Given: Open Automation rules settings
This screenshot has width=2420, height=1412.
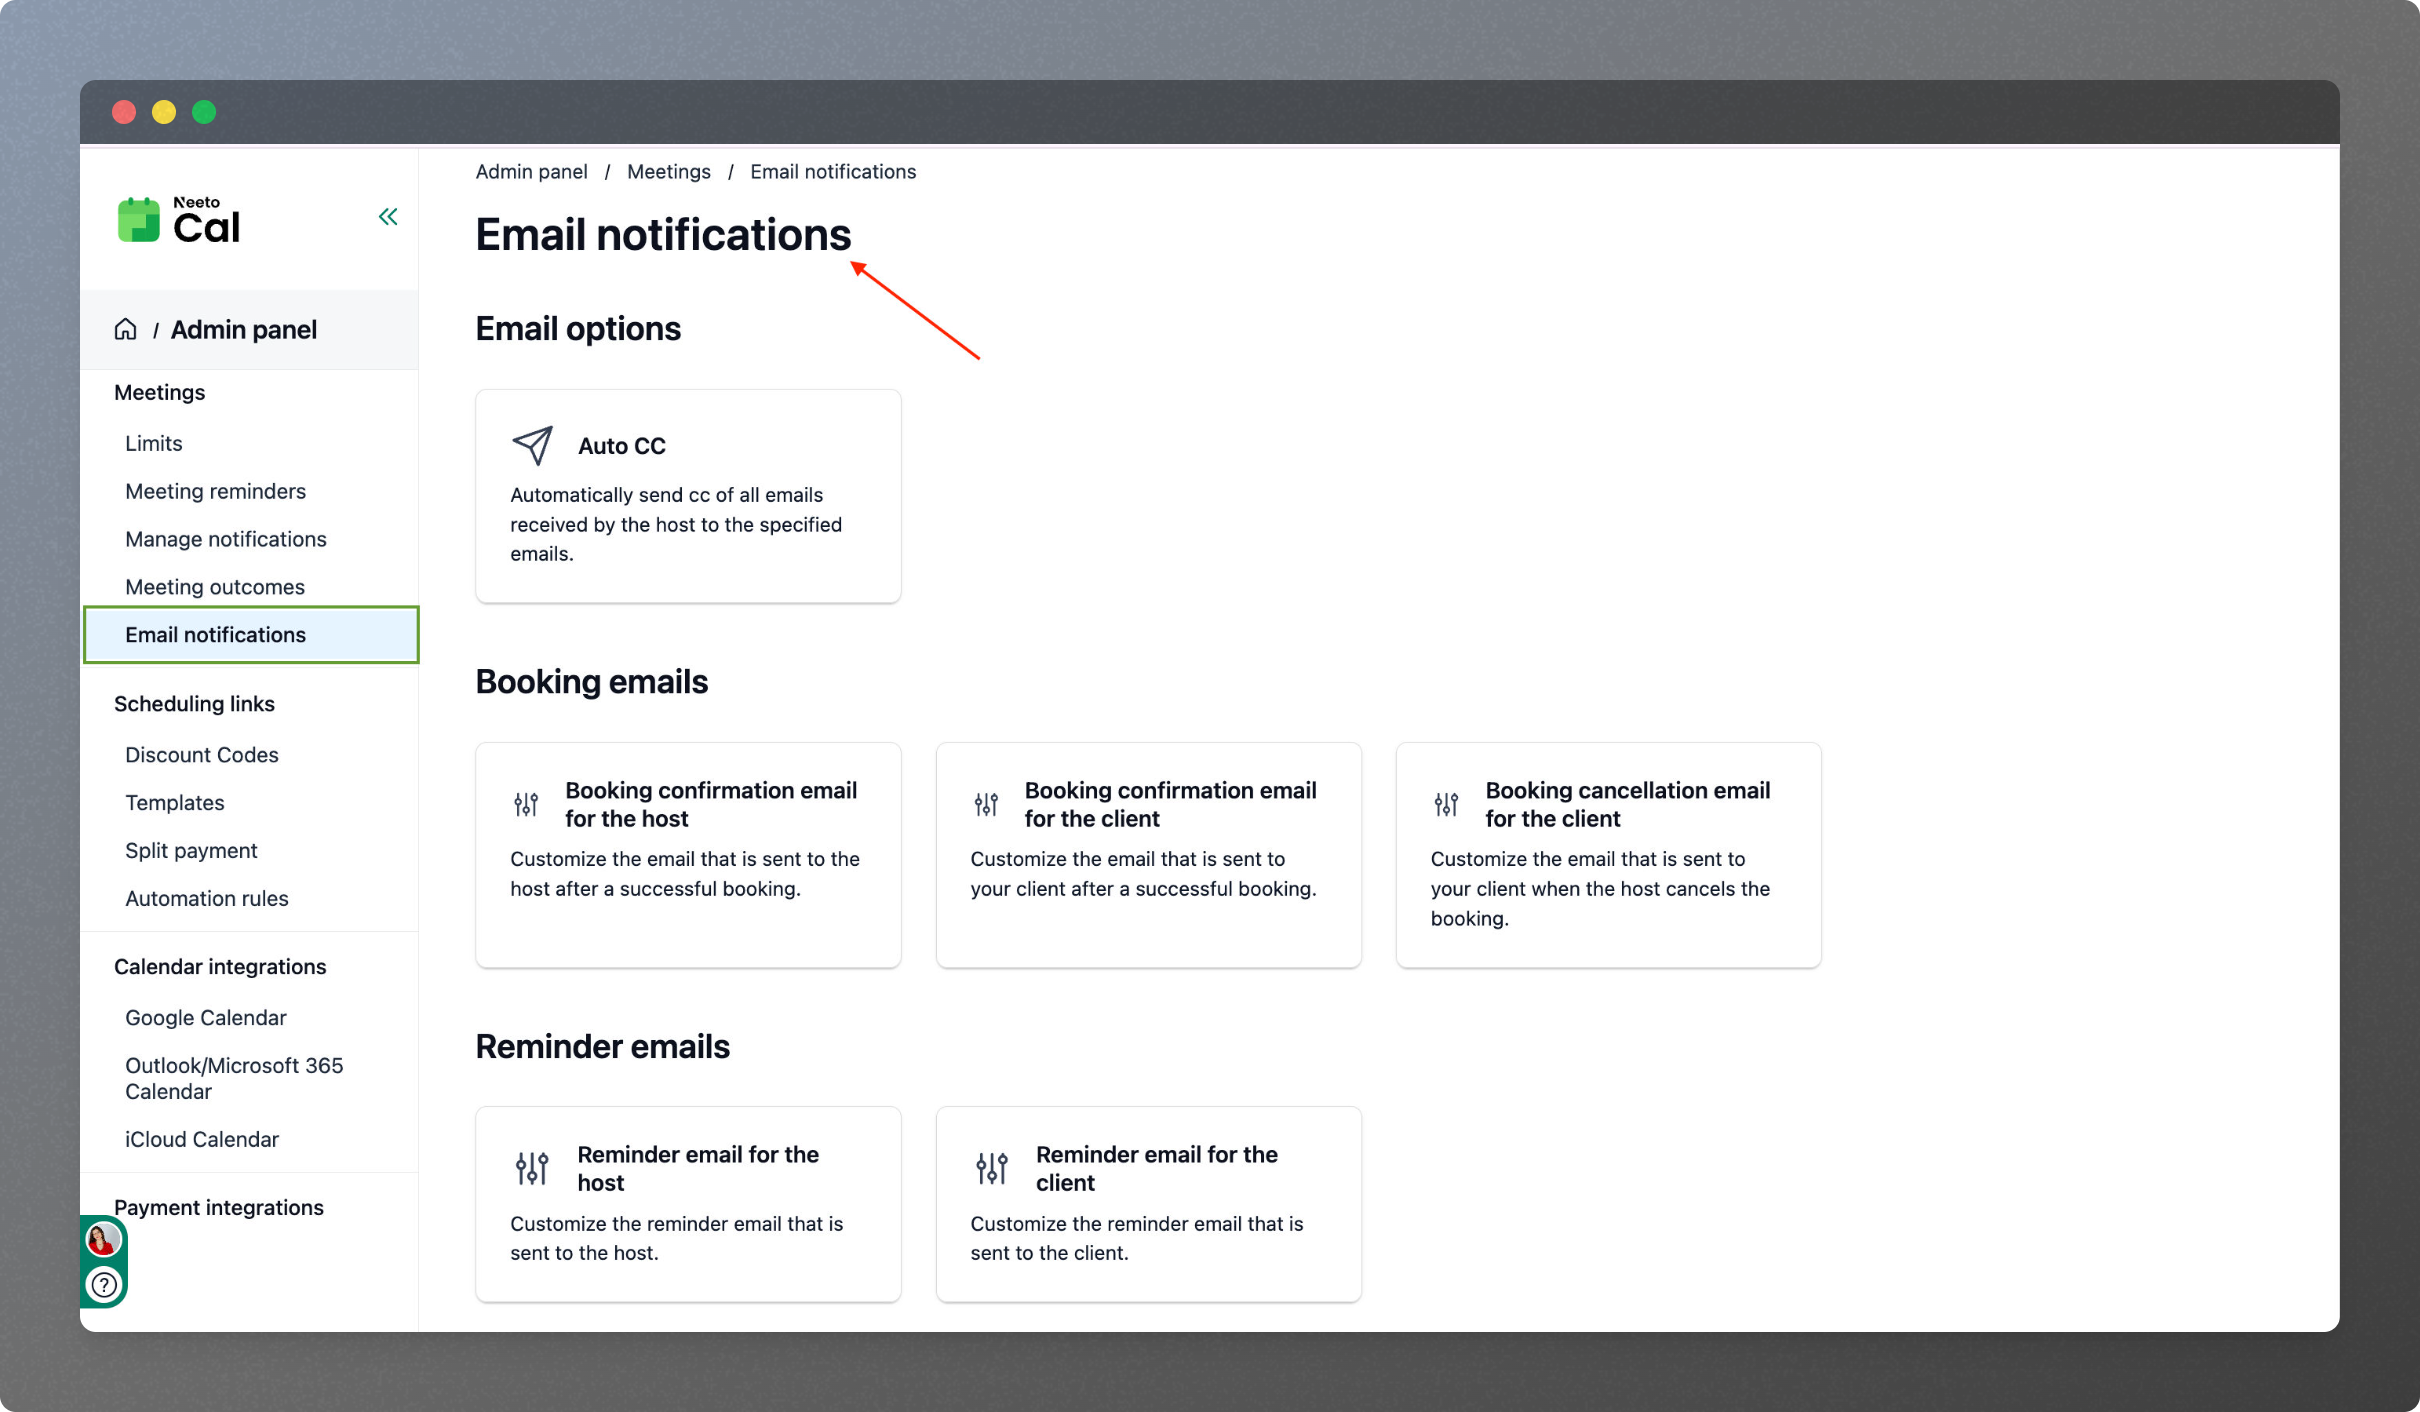Looking at the screenshot, I should [206, 898].
